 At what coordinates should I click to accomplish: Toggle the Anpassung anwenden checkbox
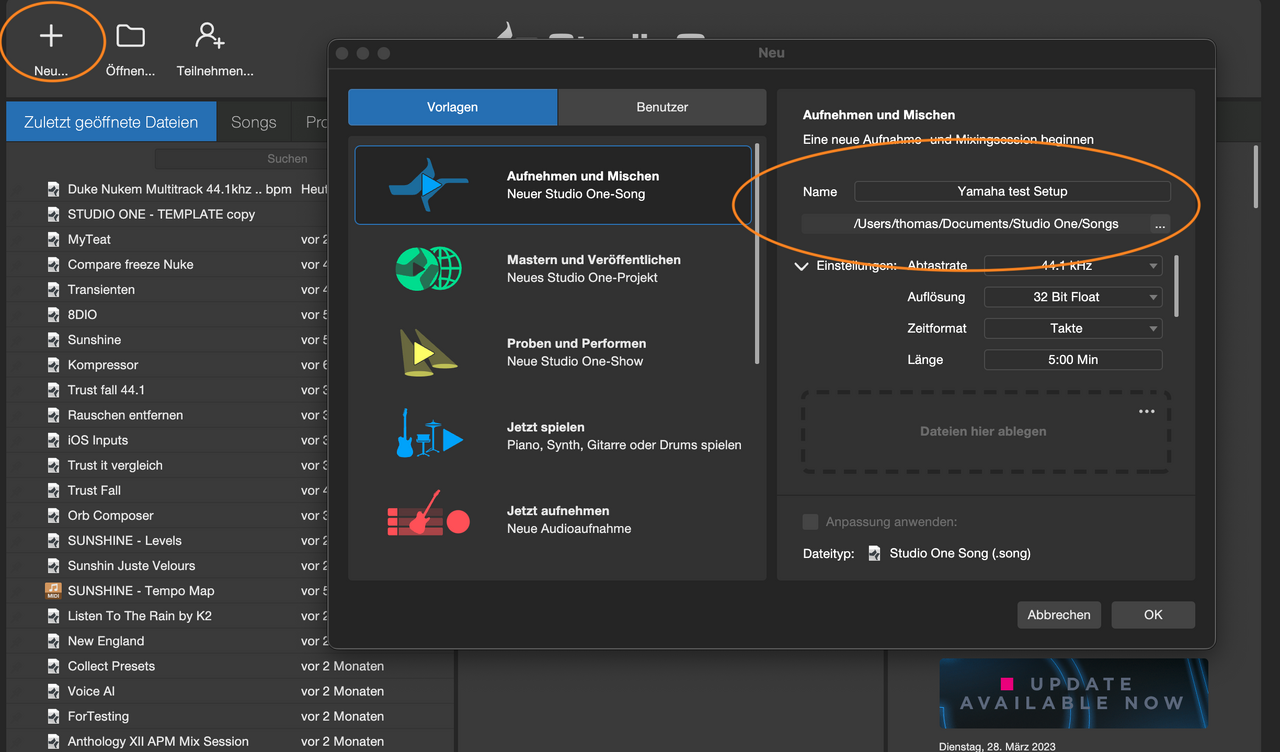click(x=810, y=522)
